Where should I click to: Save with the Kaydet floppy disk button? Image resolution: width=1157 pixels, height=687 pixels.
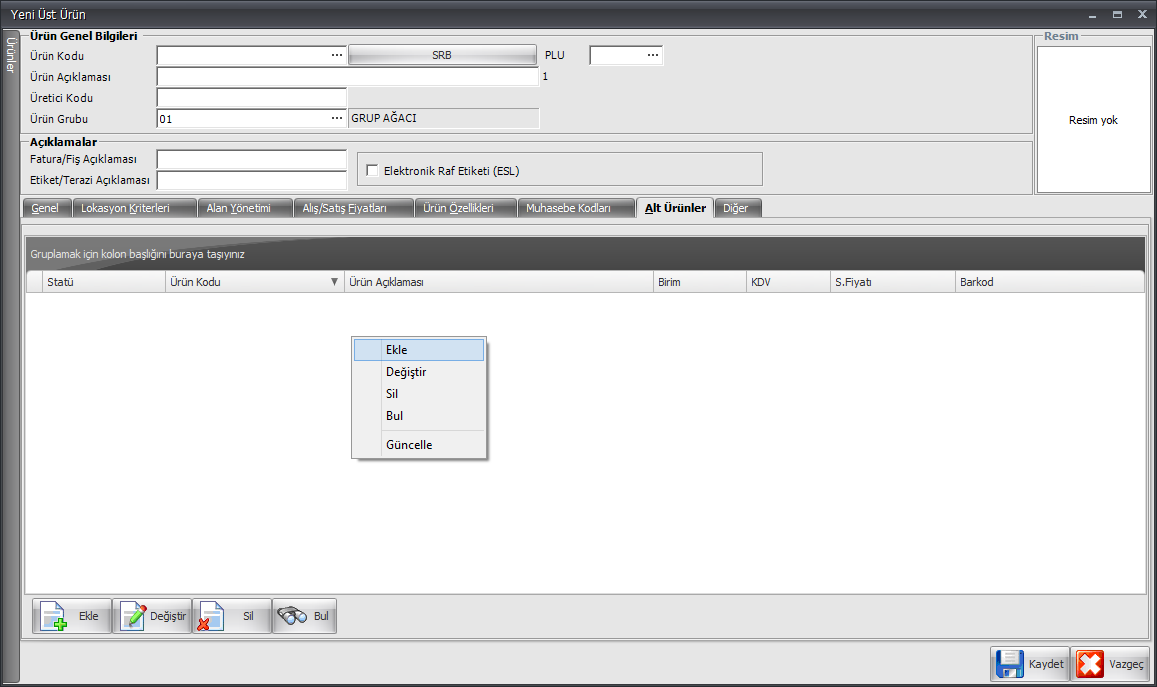(1029, 664)
